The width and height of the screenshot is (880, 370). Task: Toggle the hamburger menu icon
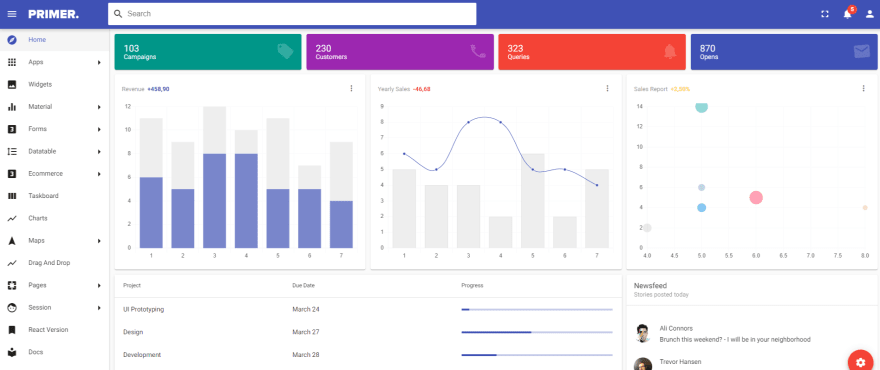12,14
